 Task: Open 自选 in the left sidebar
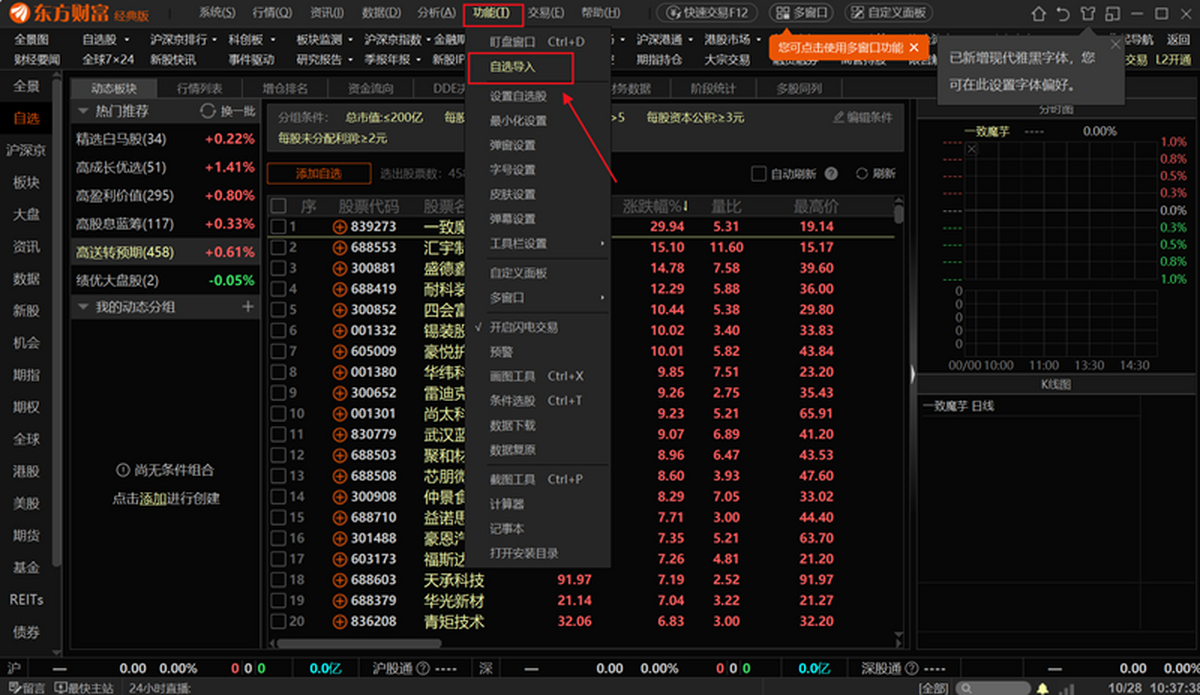26,119
